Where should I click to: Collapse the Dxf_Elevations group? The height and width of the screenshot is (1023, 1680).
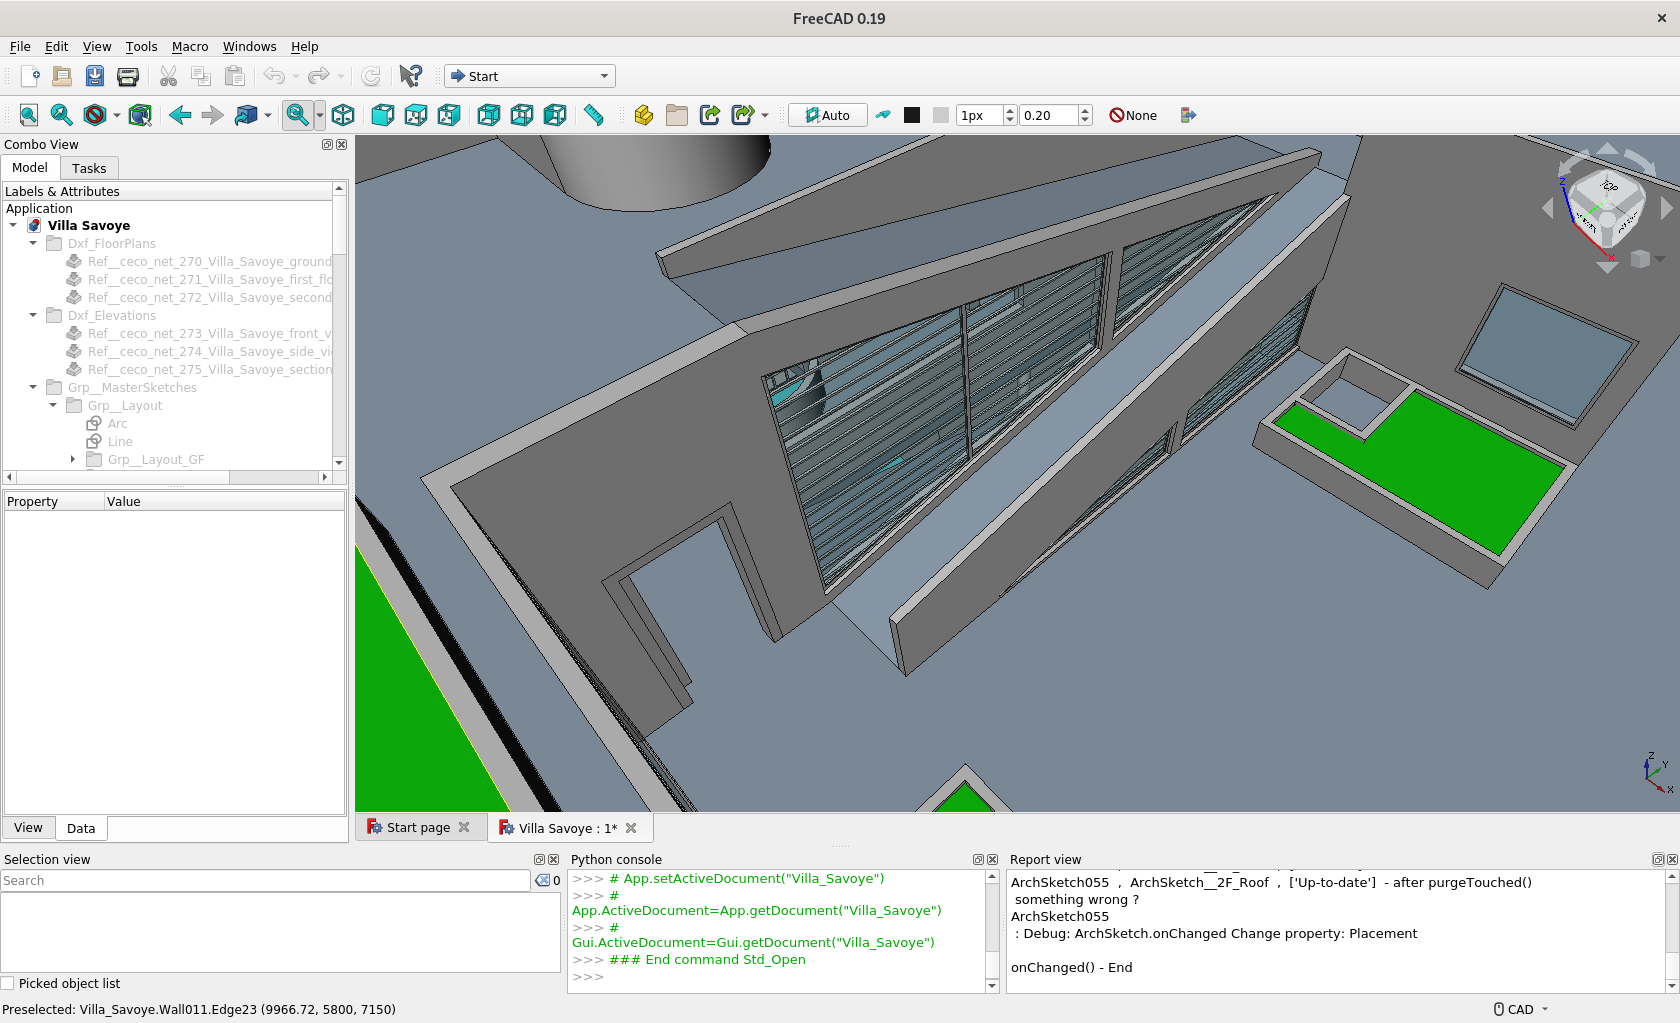tap(33, 315)
